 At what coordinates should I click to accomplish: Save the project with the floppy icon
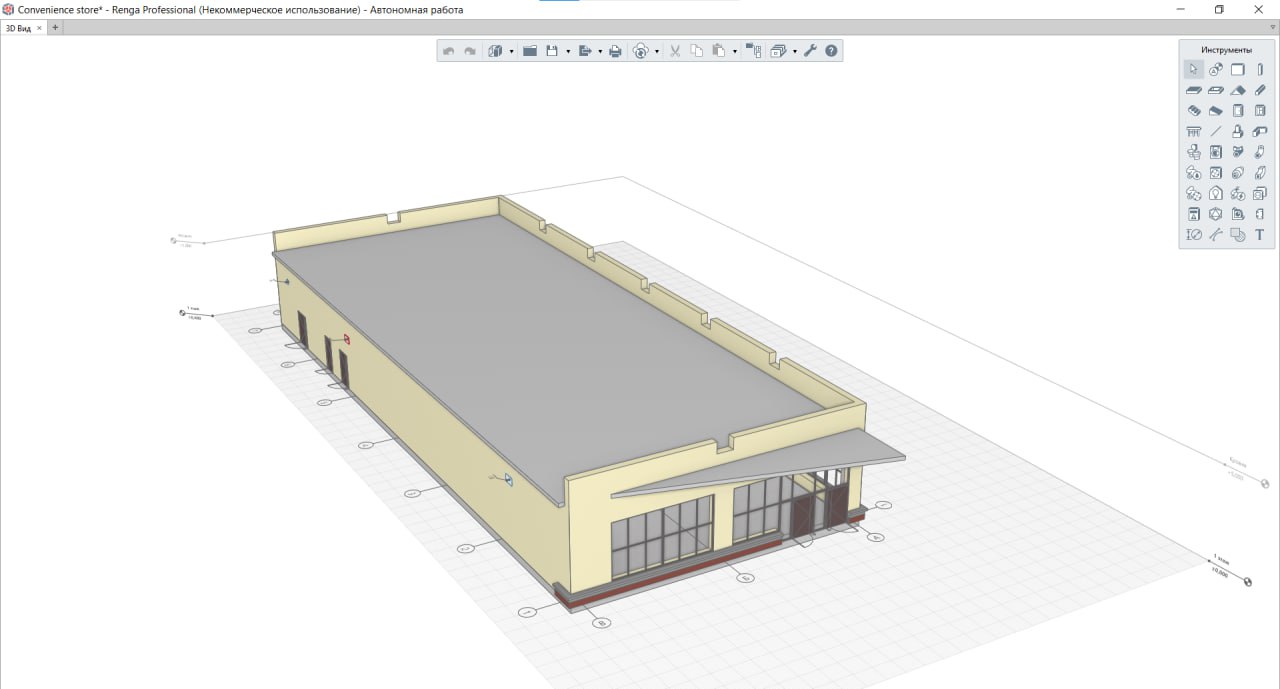[552, 51]
